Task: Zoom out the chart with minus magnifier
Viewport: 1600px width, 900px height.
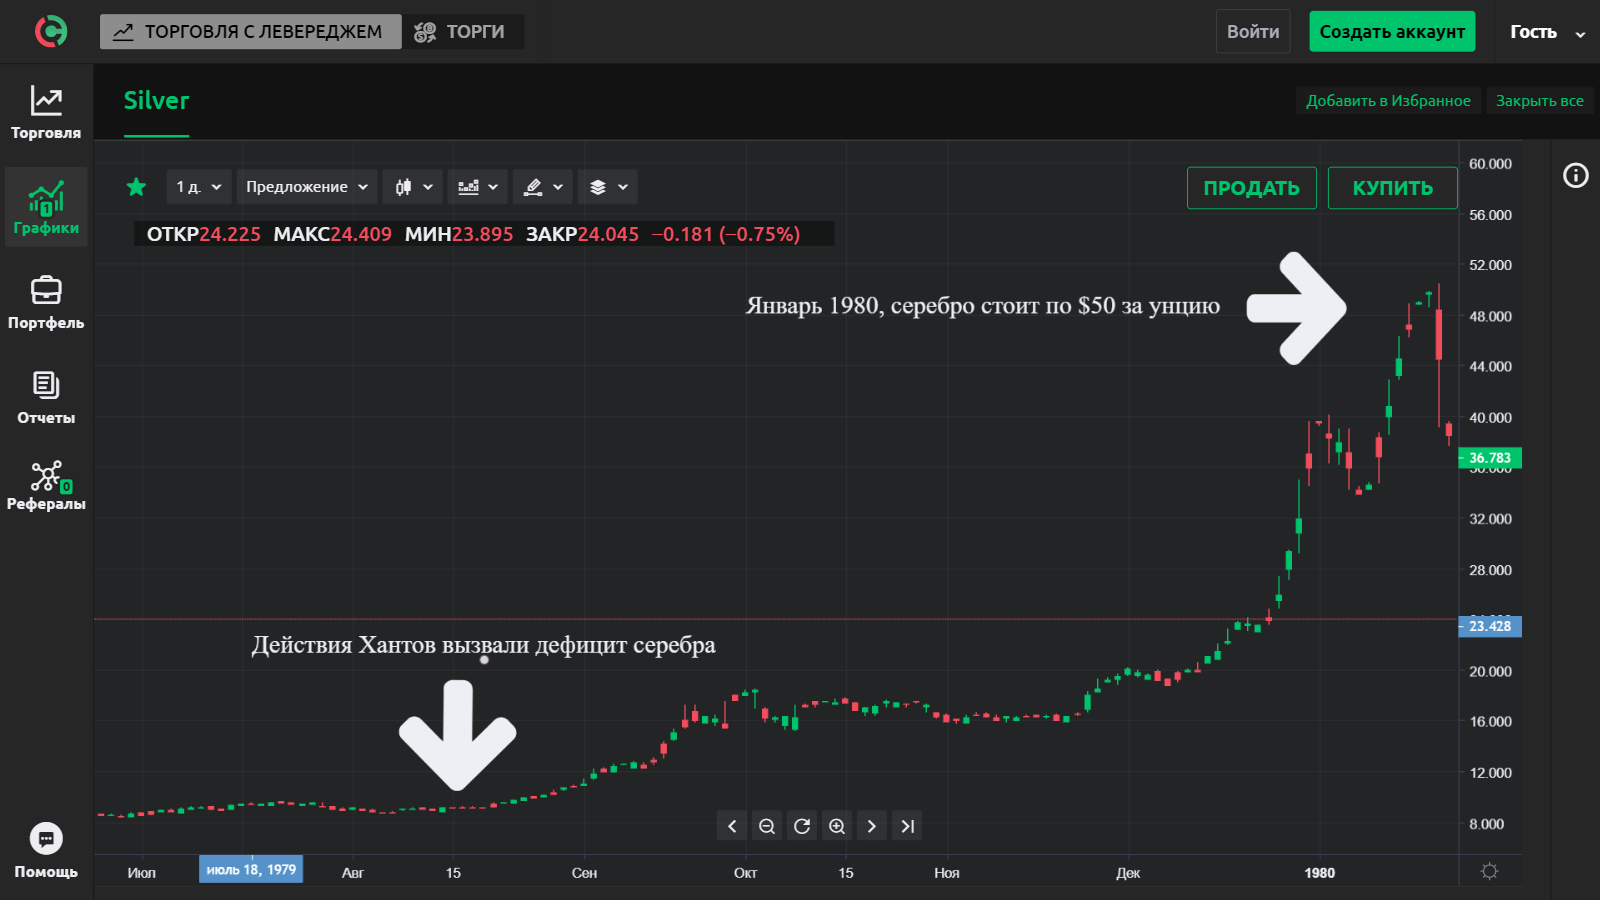Action: pyautogui.click(x=767, y=826)
